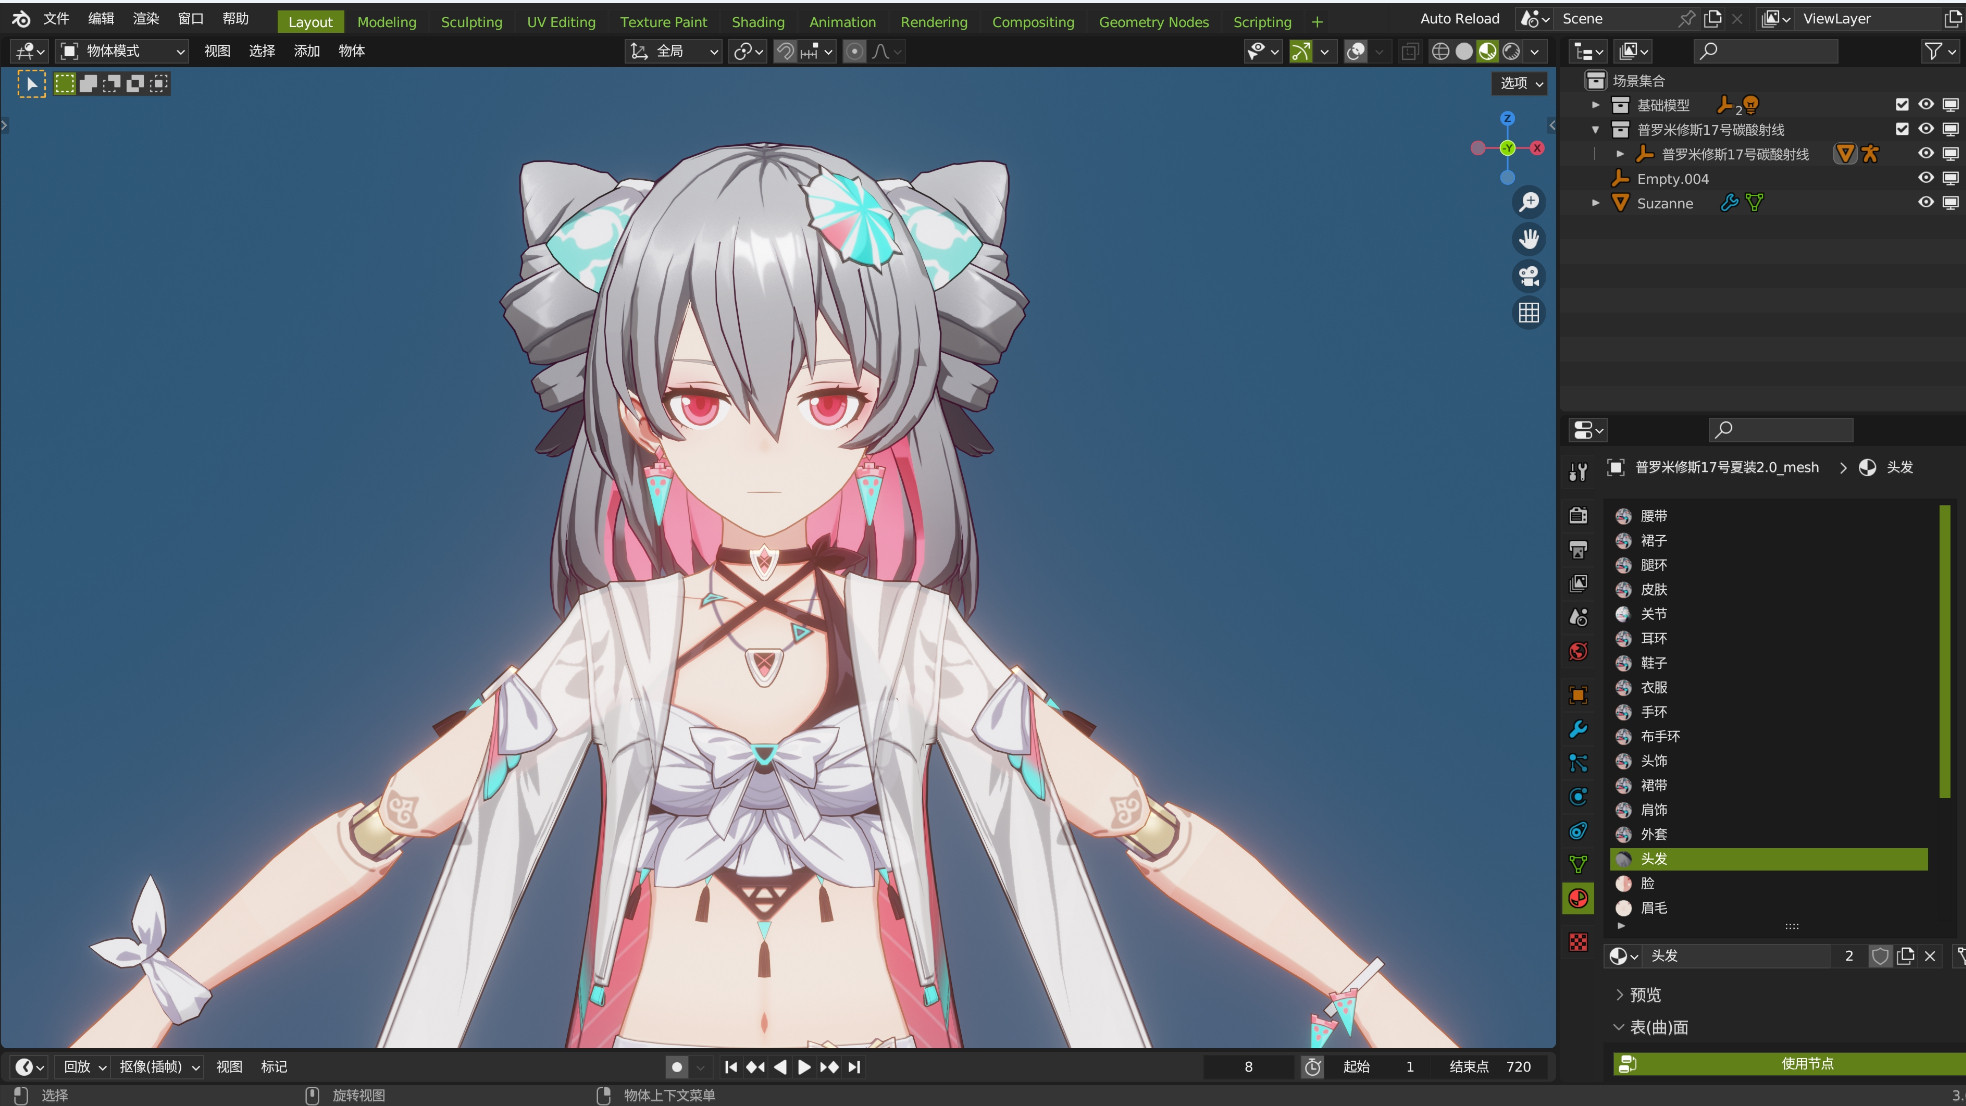This screenshot has height=1106, width=1966.
Task: Open the 渲染 menu
Action: [x=146, y=19]
